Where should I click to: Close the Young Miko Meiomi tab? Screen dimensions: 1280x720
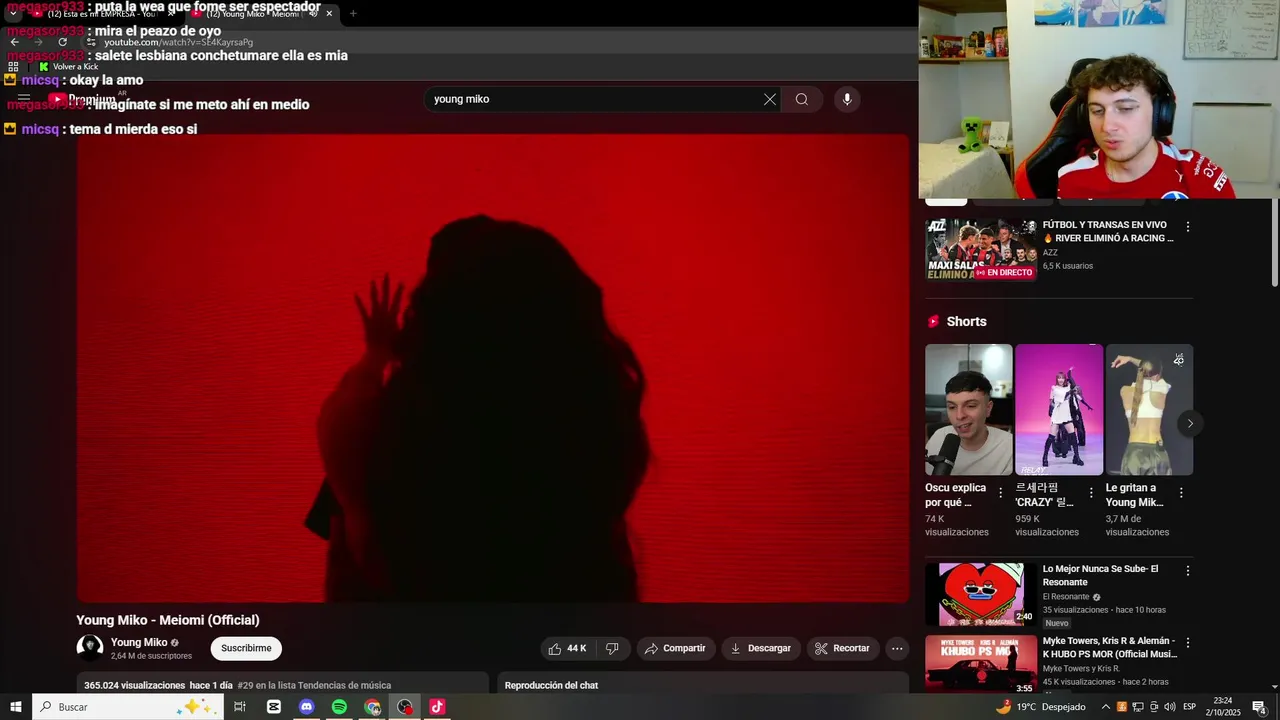click(329, 13)
